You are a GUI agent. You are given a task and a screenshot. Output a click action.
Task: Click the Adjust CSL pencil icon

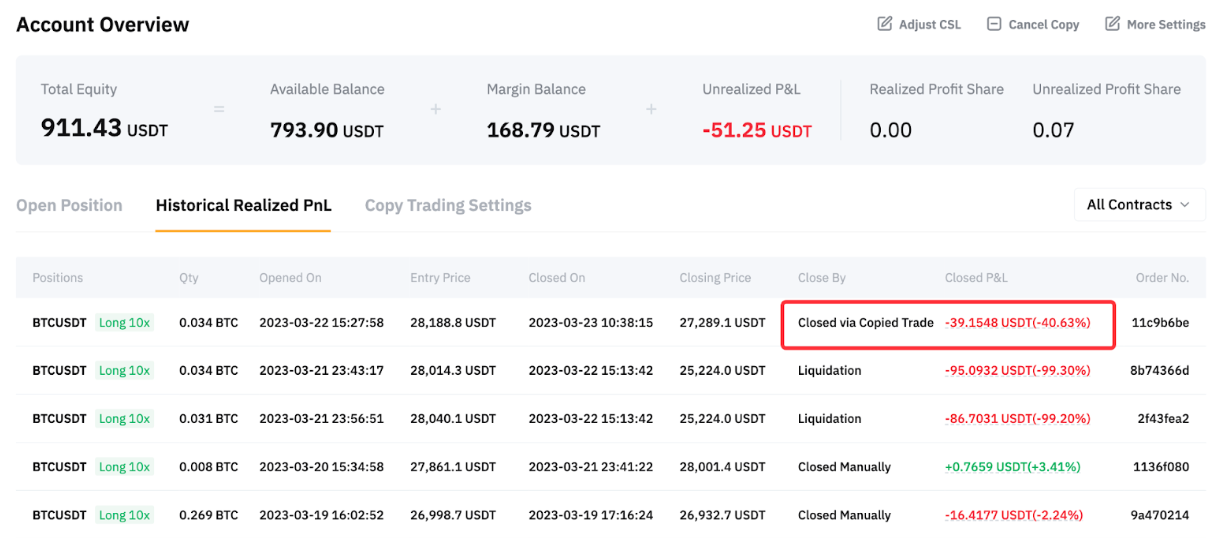click(x=884, y=24)
